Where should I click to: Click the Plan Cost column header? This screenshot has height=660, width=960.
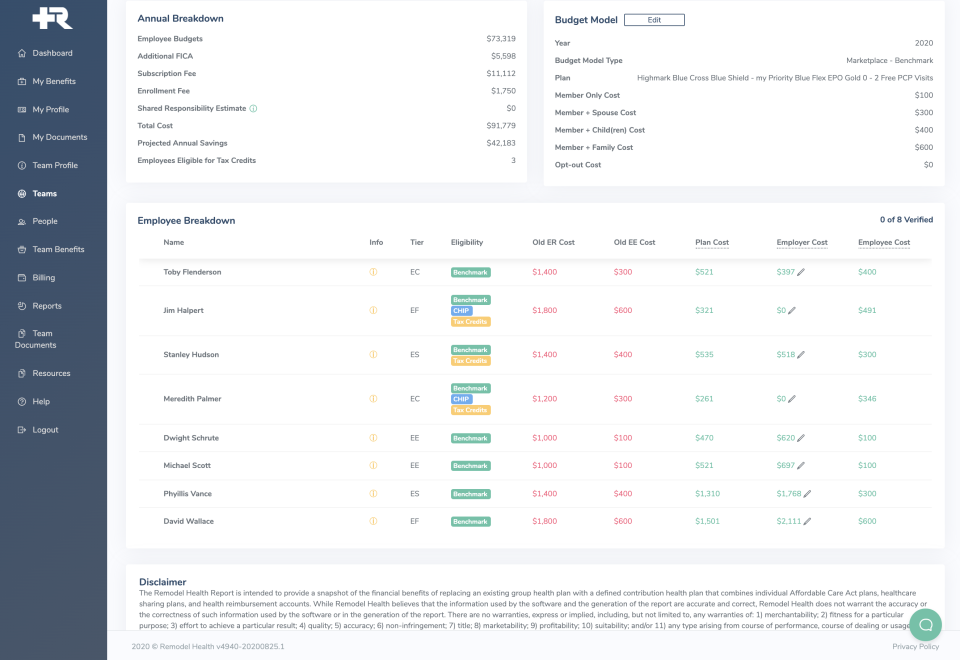712,243
